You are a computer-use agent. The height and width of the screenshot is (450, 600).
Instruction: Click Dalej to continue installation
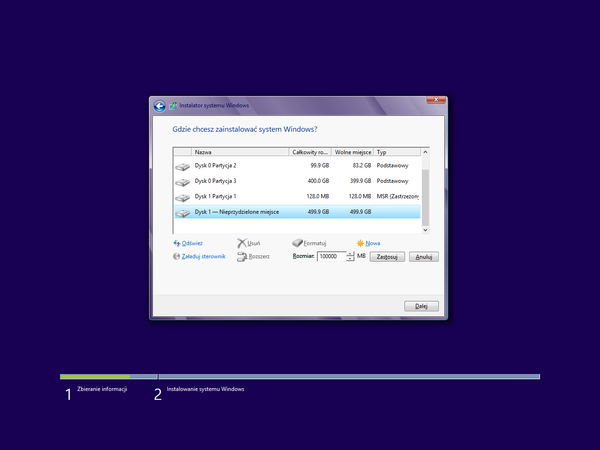421,305
